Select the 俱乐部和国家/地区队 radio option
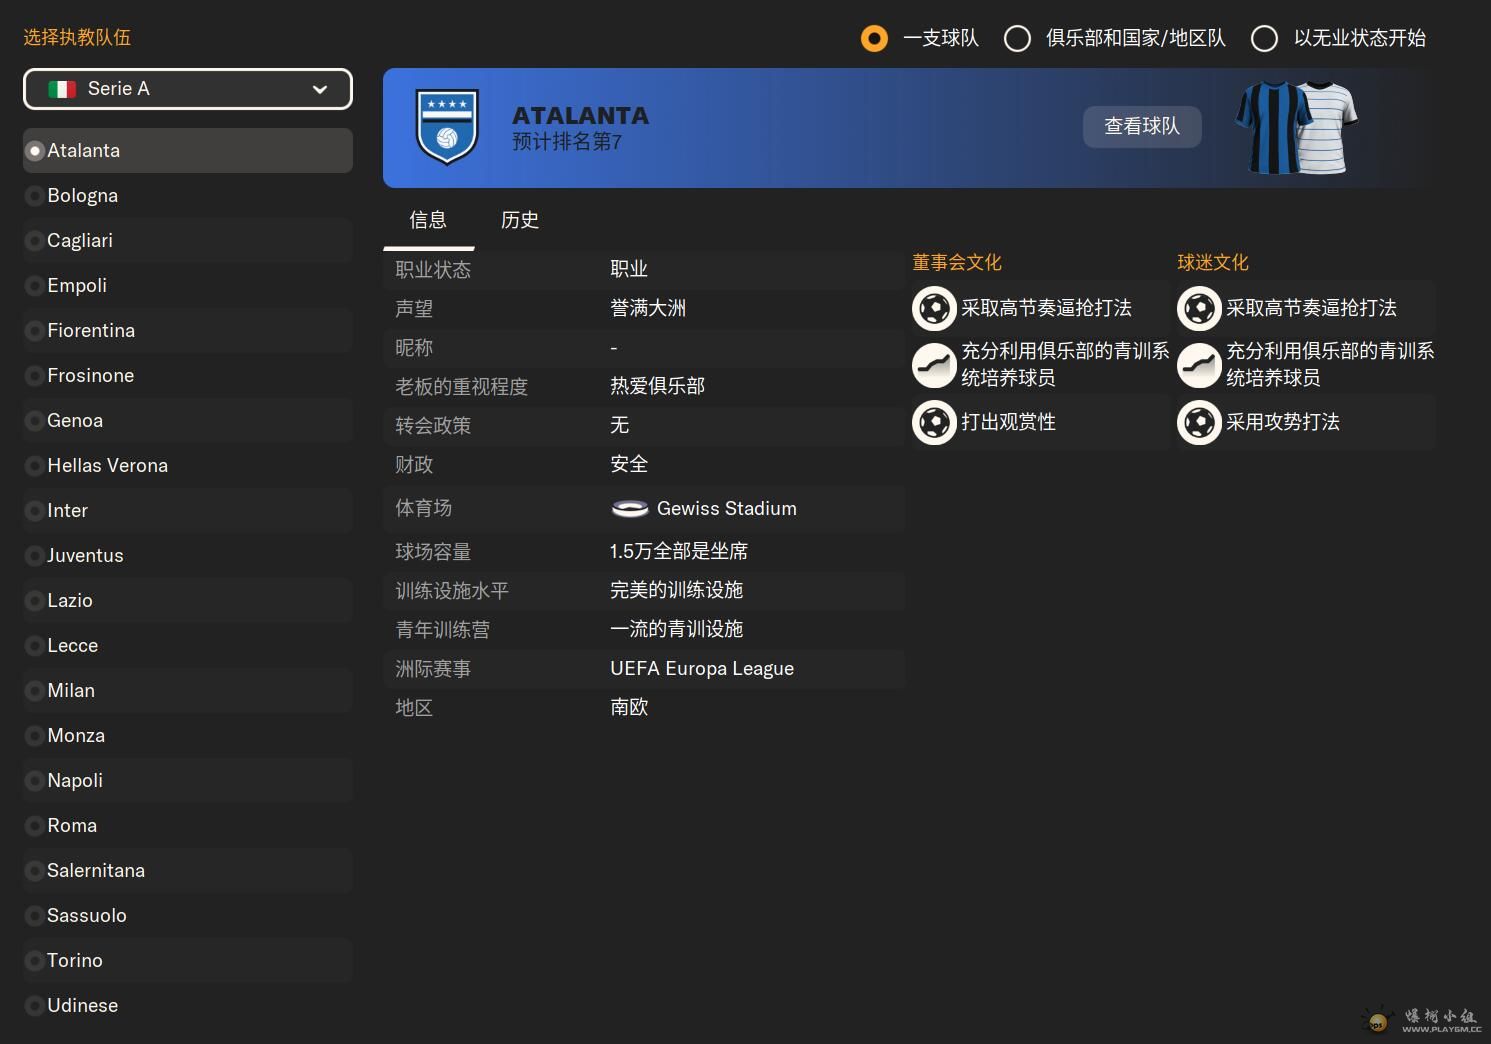The height and width of the screenshot is (1044, 1491). 1017,38
